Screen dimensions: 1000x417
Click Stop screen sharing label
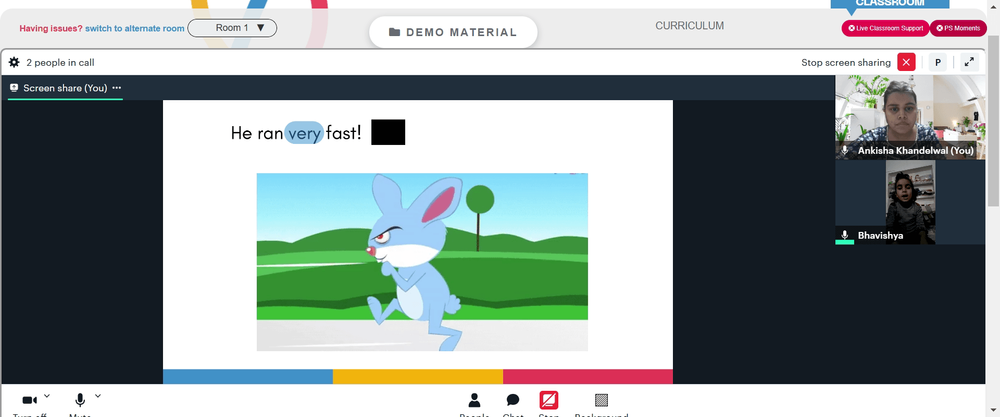click(846, 62)
